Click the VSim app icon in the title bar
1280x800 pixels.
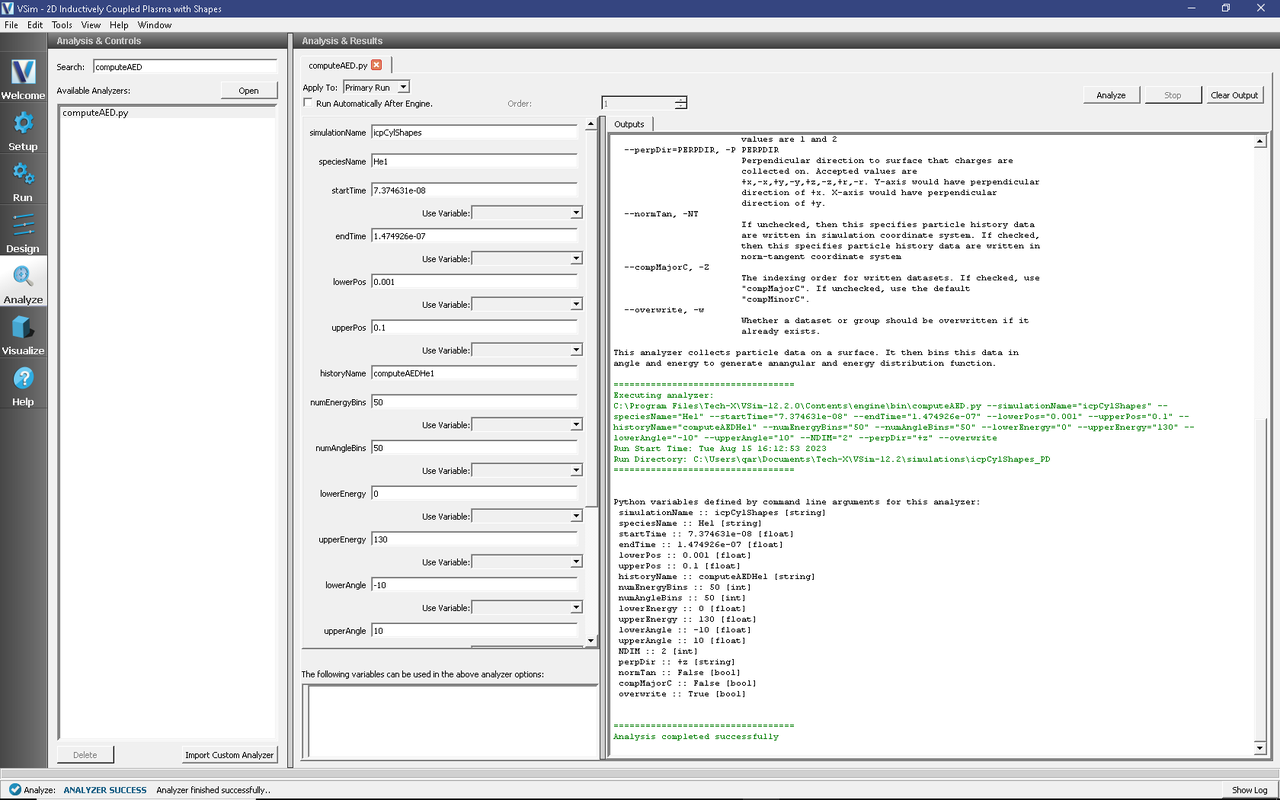click(8, 8)
